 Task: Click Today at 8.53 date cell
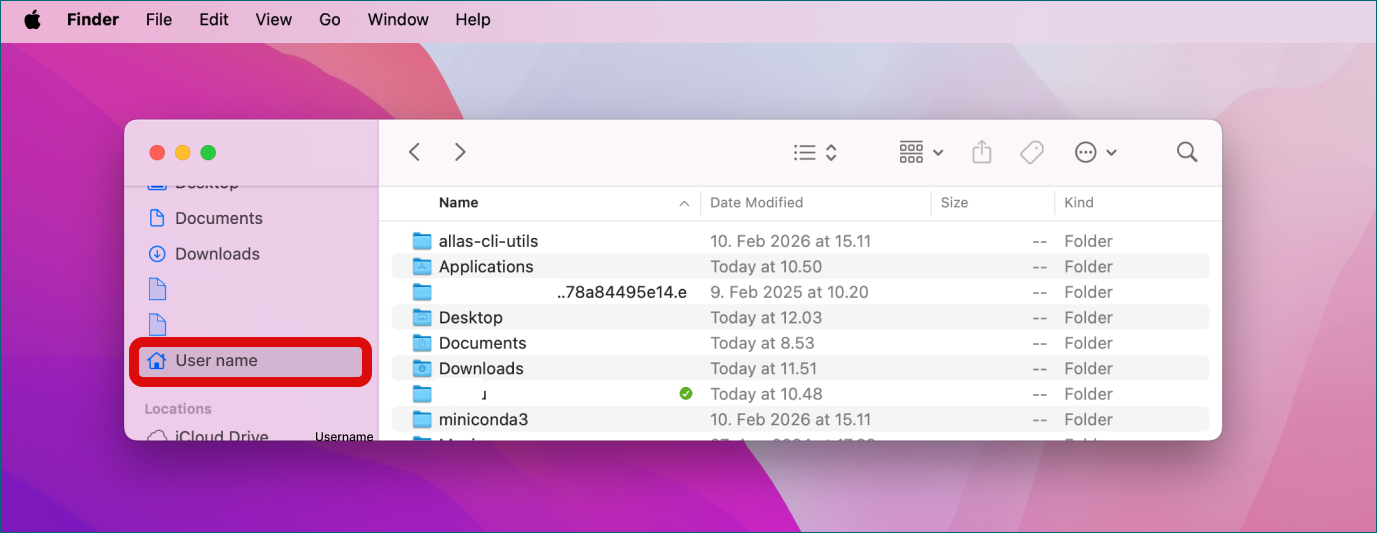pos(762,344)
